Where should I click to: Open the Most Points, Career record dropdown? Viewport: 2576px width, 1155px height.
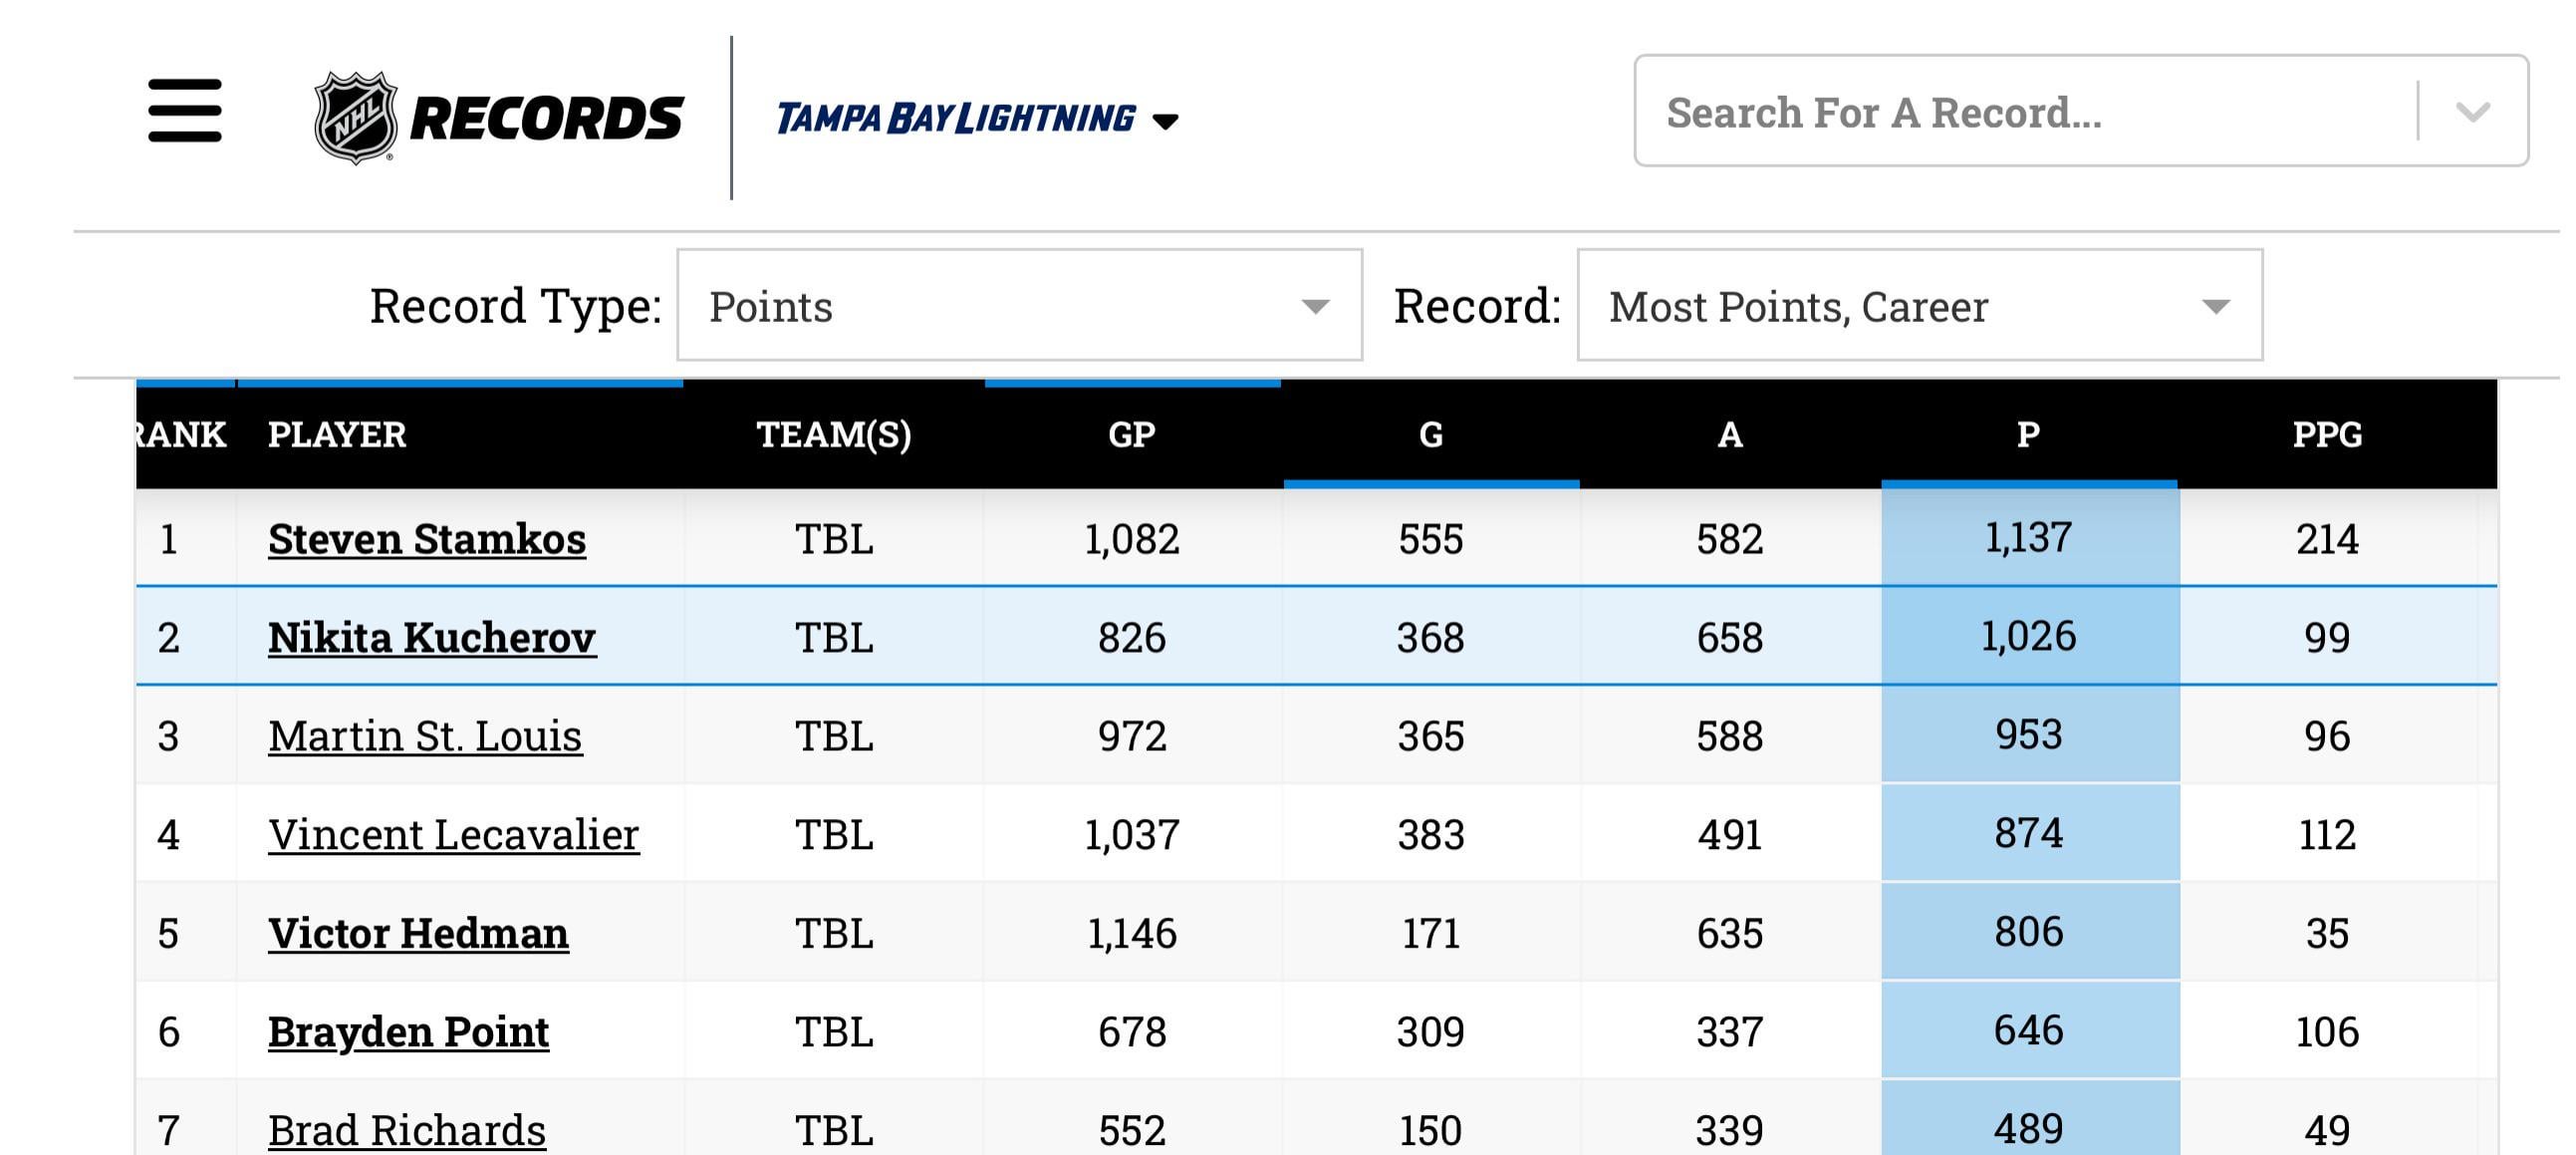pyautogui.click(x=1919, y=306)
